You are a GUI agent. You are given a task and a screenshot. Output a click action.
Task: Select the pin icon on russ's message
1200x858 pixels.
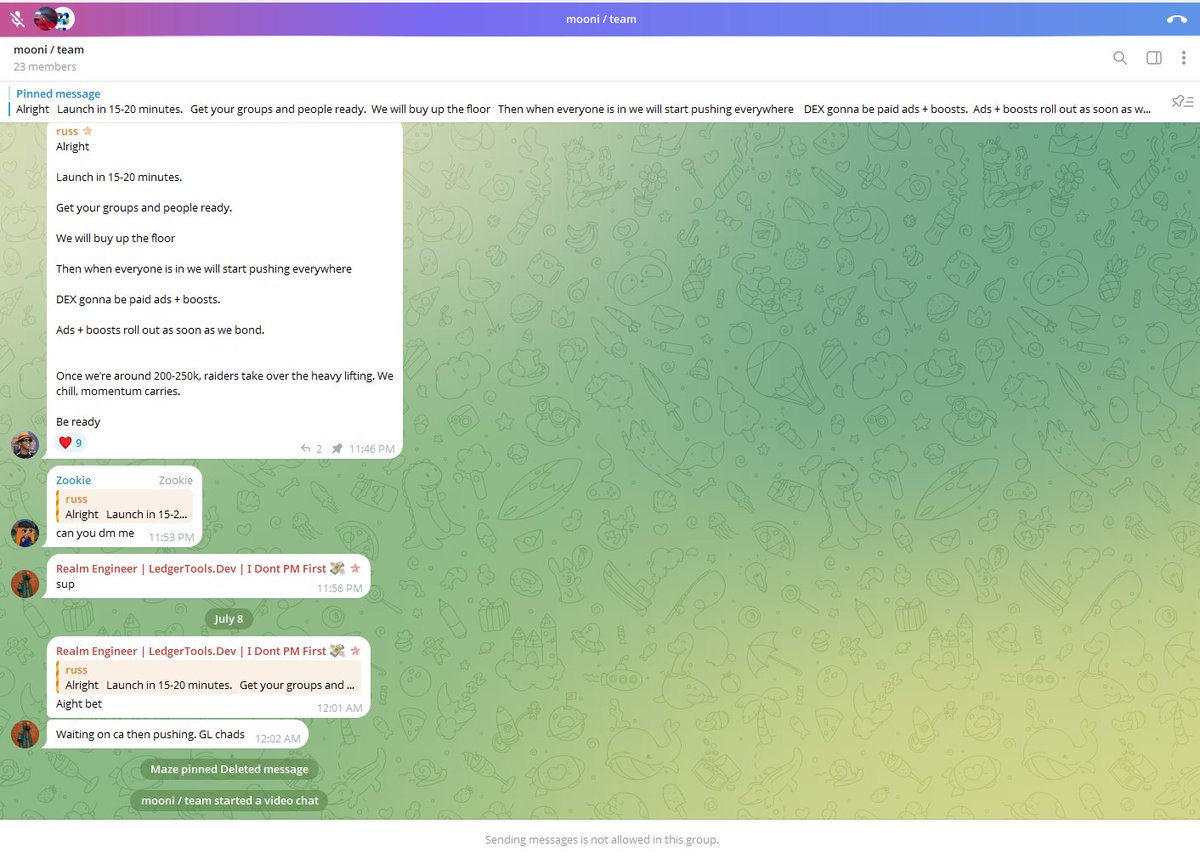coord(337,449)
